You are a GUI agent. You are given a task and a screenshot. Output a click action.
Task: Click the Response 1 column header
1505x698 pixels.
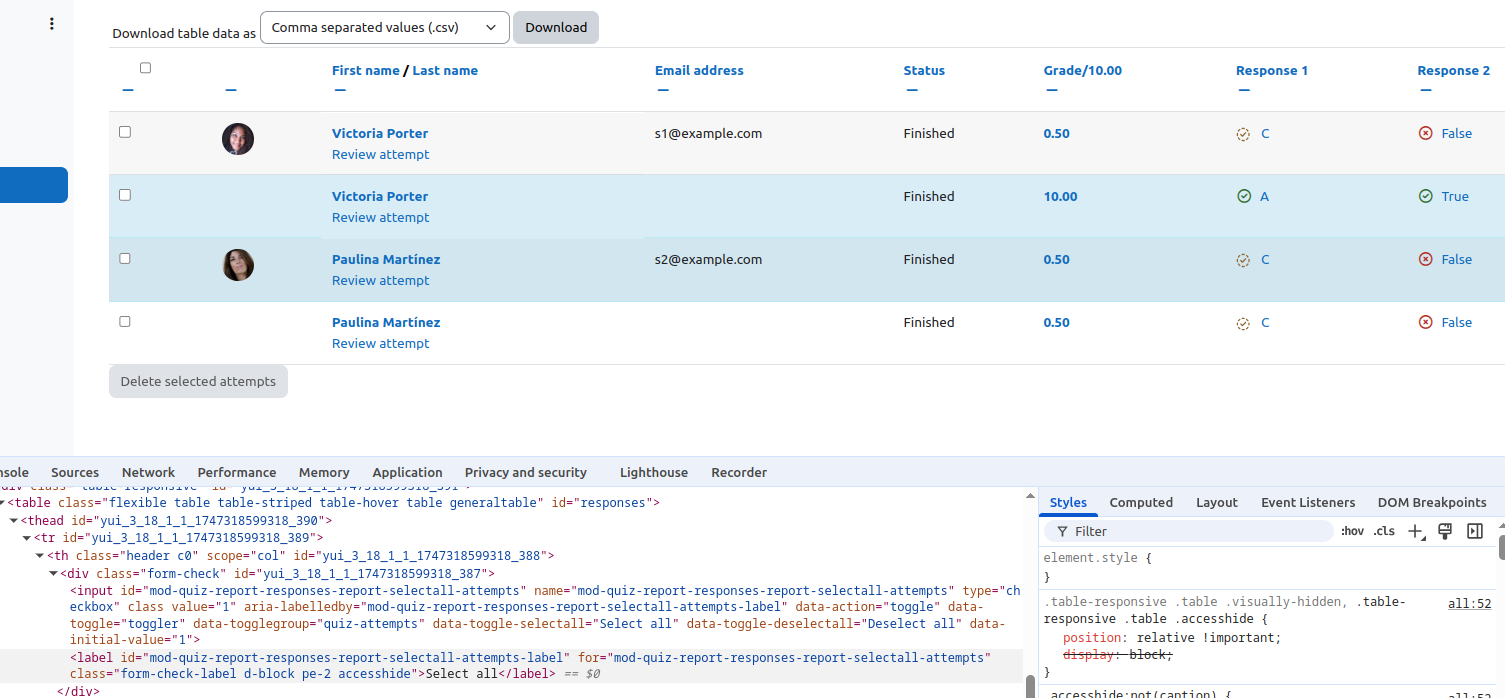[1272, 71]
